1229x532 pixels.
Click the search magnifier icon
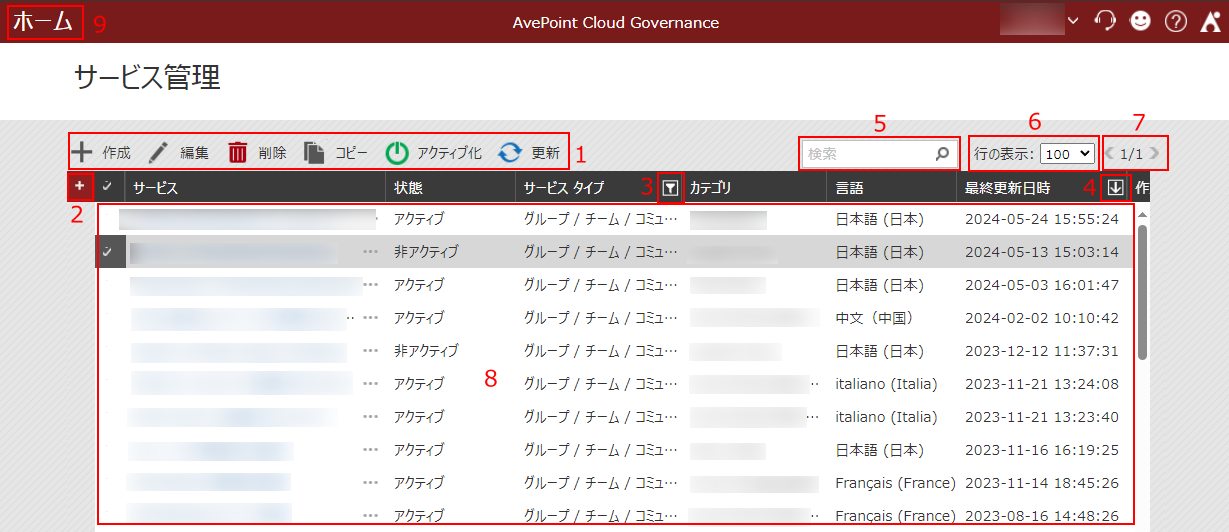coord(942,154)
